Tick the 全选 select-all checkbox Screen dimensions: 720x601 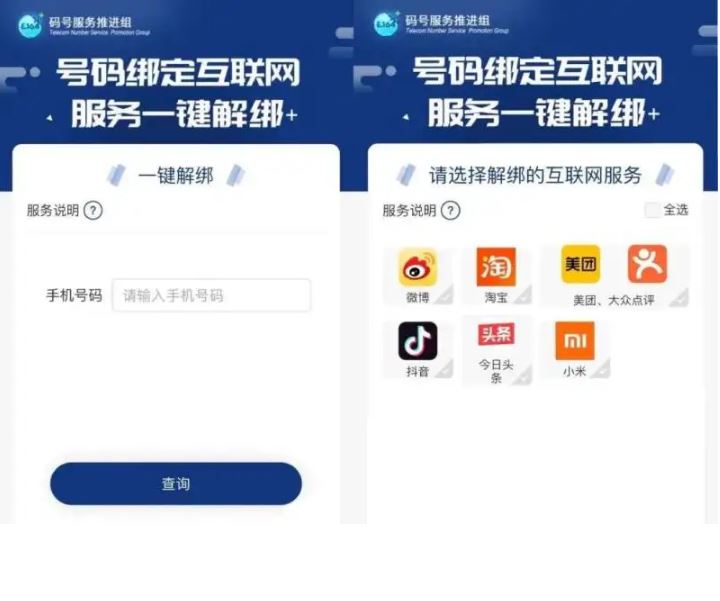(x=652, y=210)
